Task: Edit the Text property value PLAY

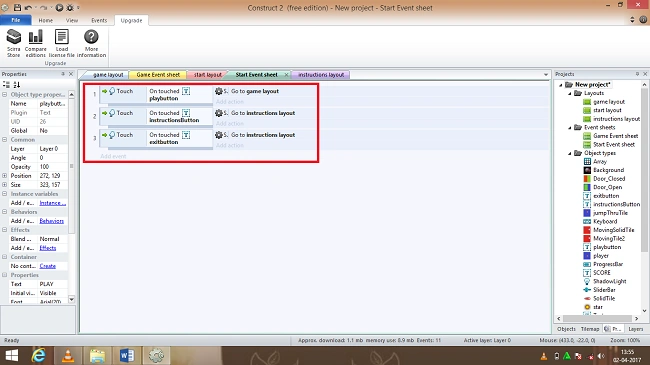Action: [x=53, y=284]
